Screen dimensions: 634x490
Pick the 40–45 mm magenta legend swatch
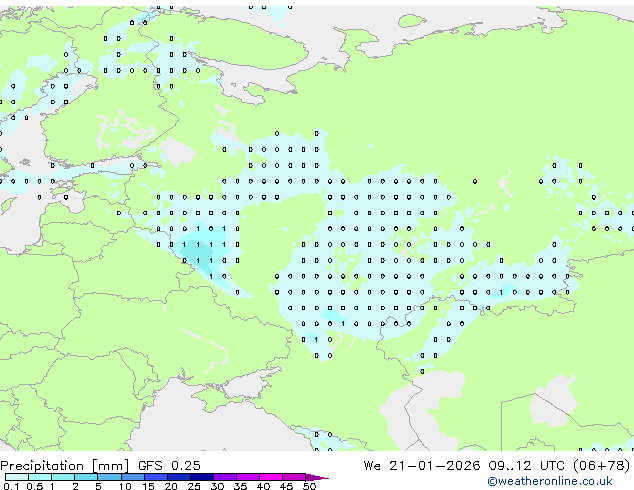271,477
